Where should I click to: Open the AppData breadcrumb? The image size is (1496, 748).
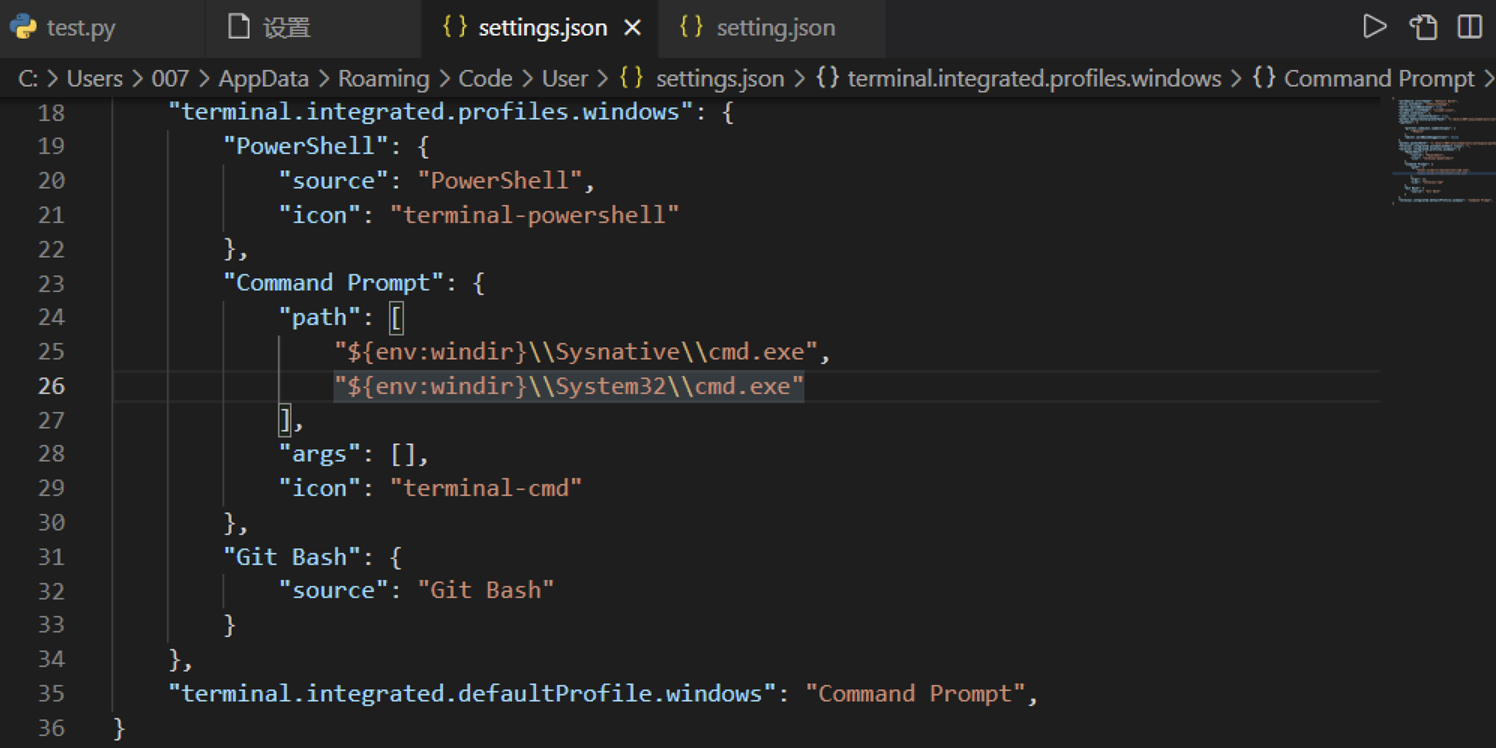[263, 78]
